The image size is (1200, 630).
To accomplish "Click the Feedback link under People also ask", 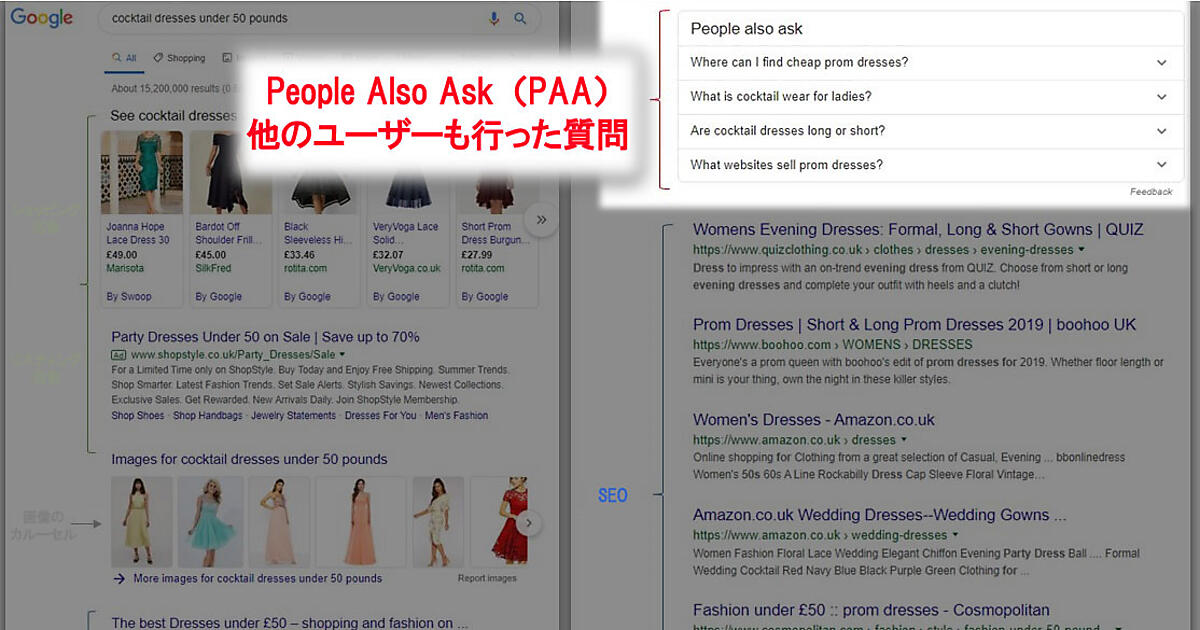I will [x=1151, y=191].
